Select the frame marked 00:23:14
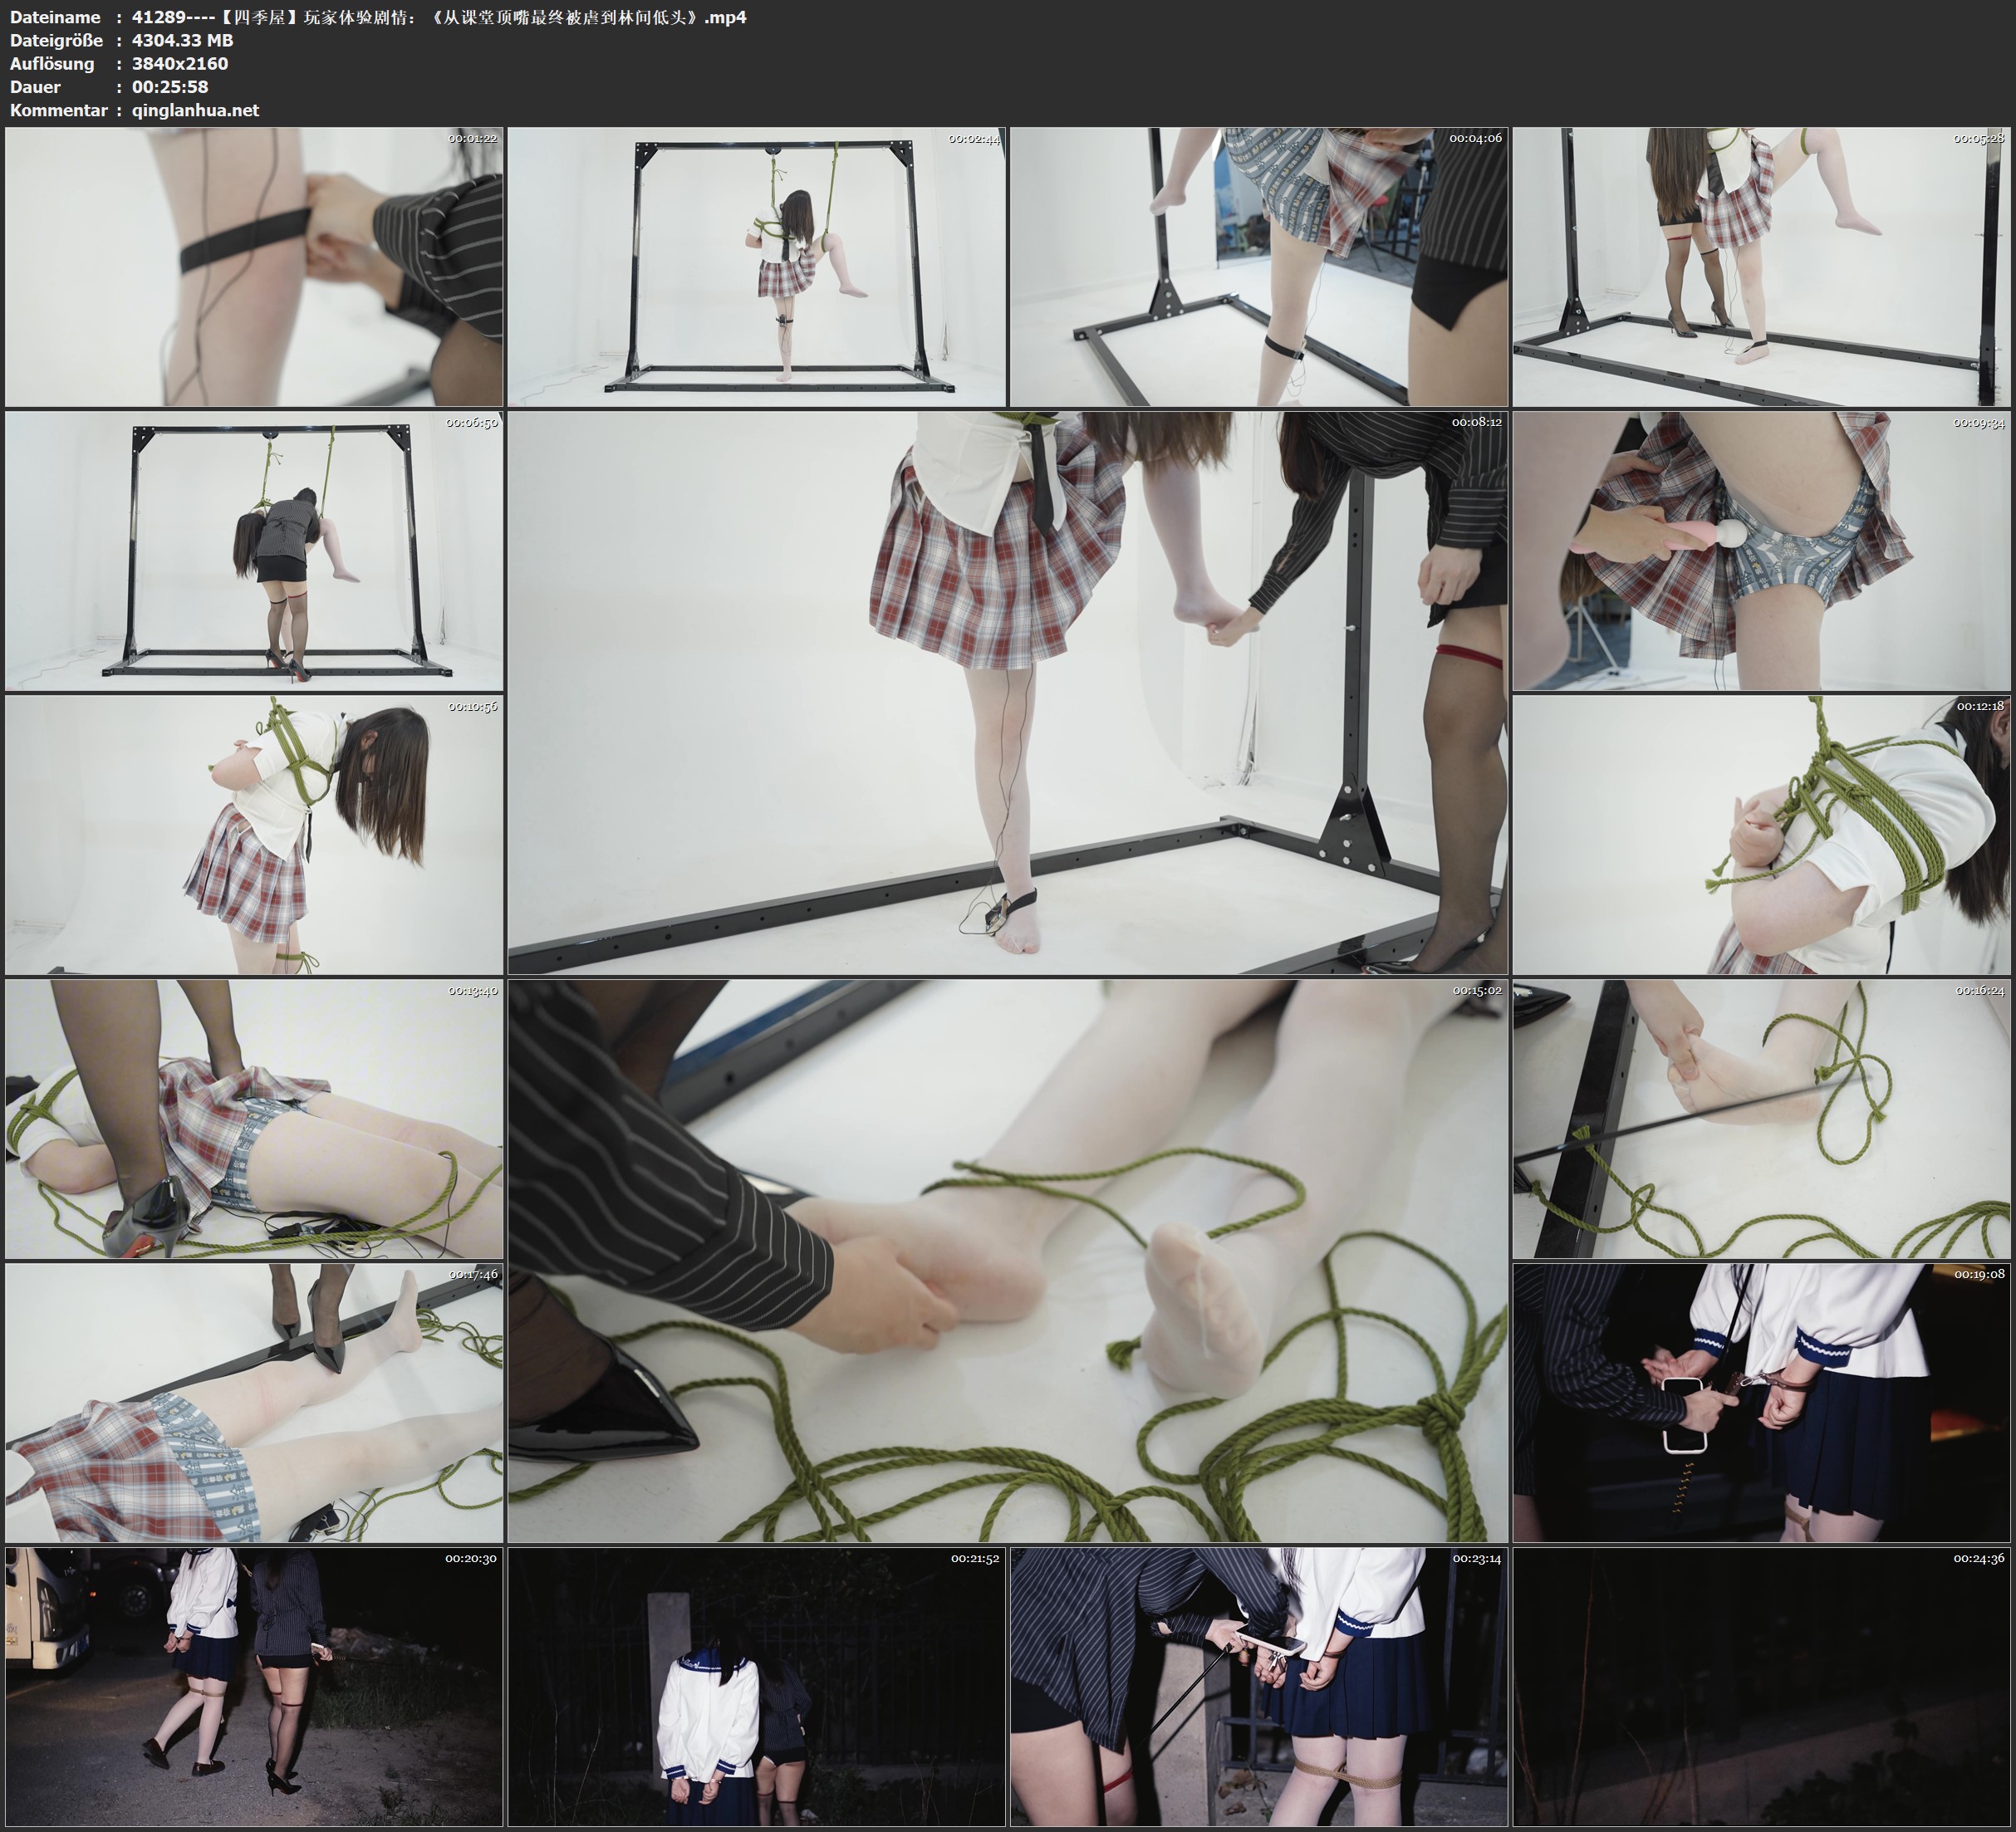The image size is (2016, 1832). (x=1259, y=1687)
